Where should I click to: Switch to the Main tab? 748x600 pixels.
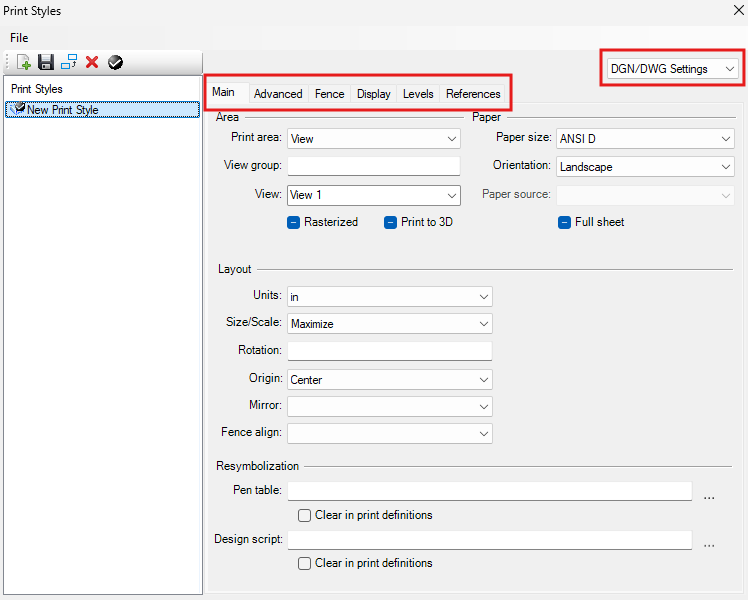(x=223, y=92)
